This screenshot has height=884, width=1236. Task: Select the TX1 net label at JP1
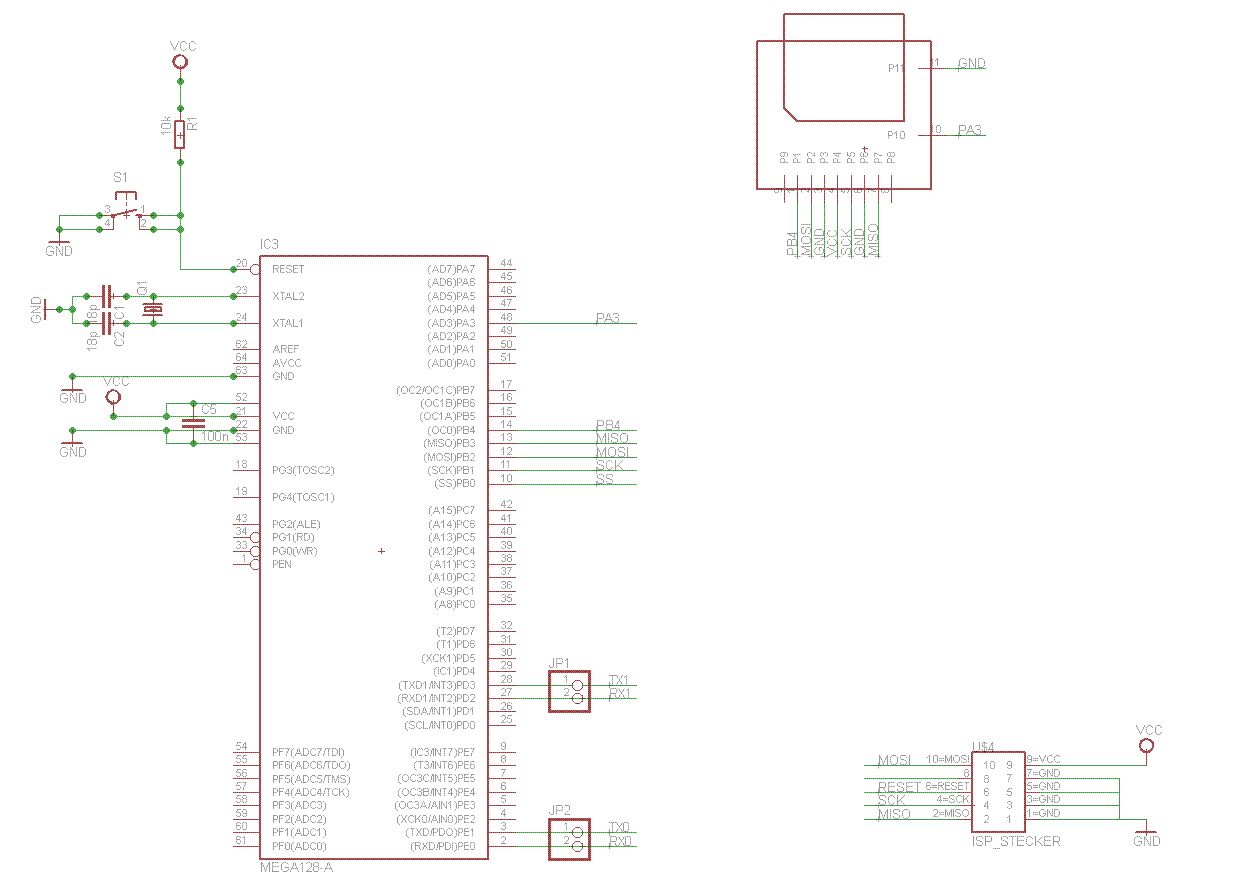620,680
